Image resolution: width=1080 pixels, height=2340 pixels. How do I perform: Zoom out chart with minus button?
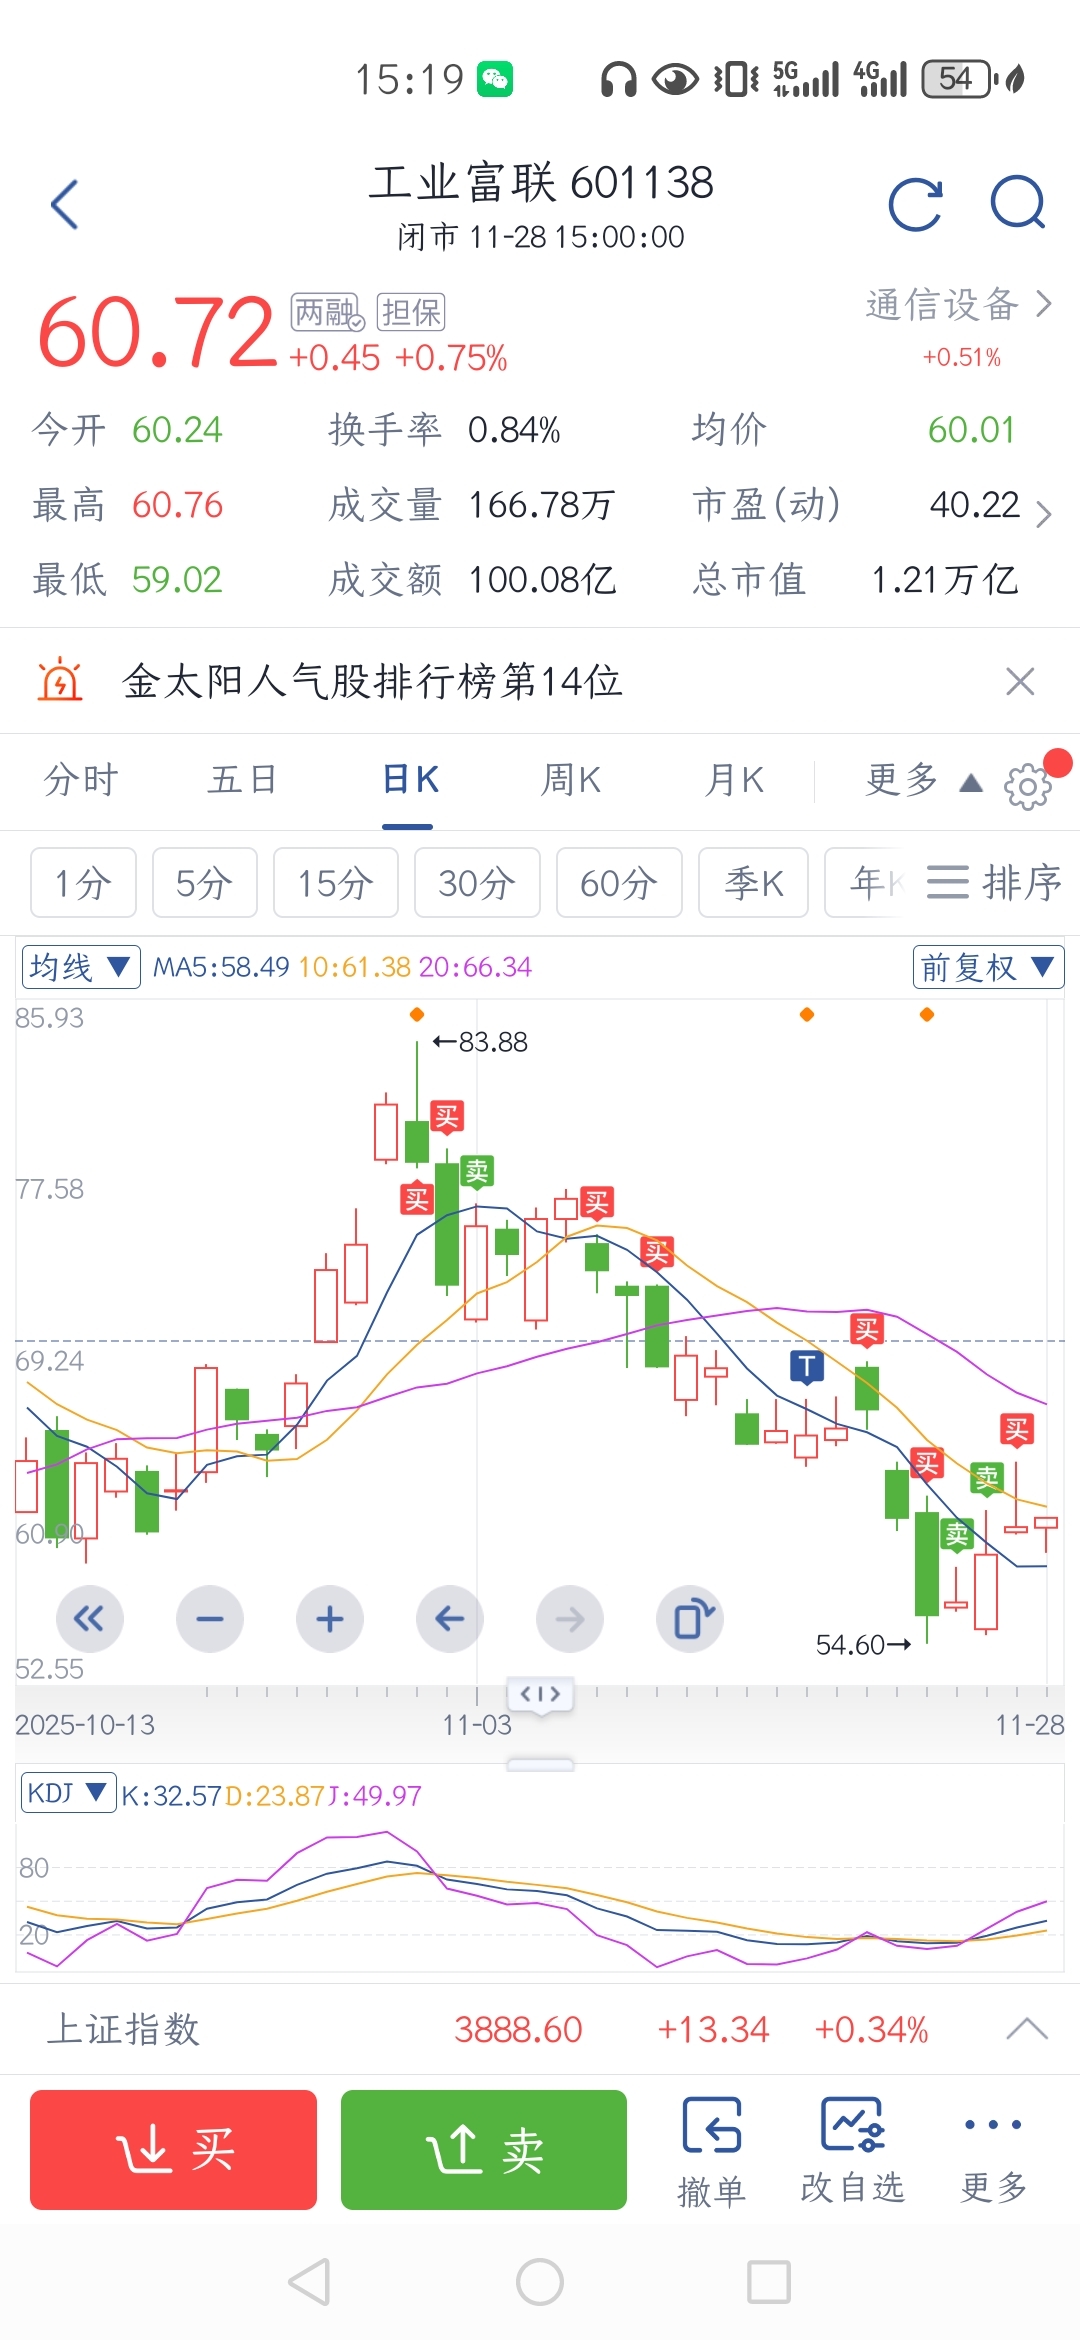pos(210,1618)
